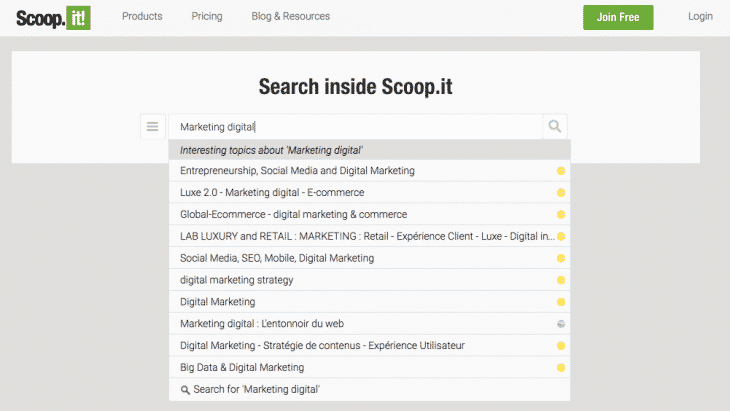Image resolution: width=730 pixels, height=411 pixels.
Task: Click the Login link
Action: click(700, 17)
